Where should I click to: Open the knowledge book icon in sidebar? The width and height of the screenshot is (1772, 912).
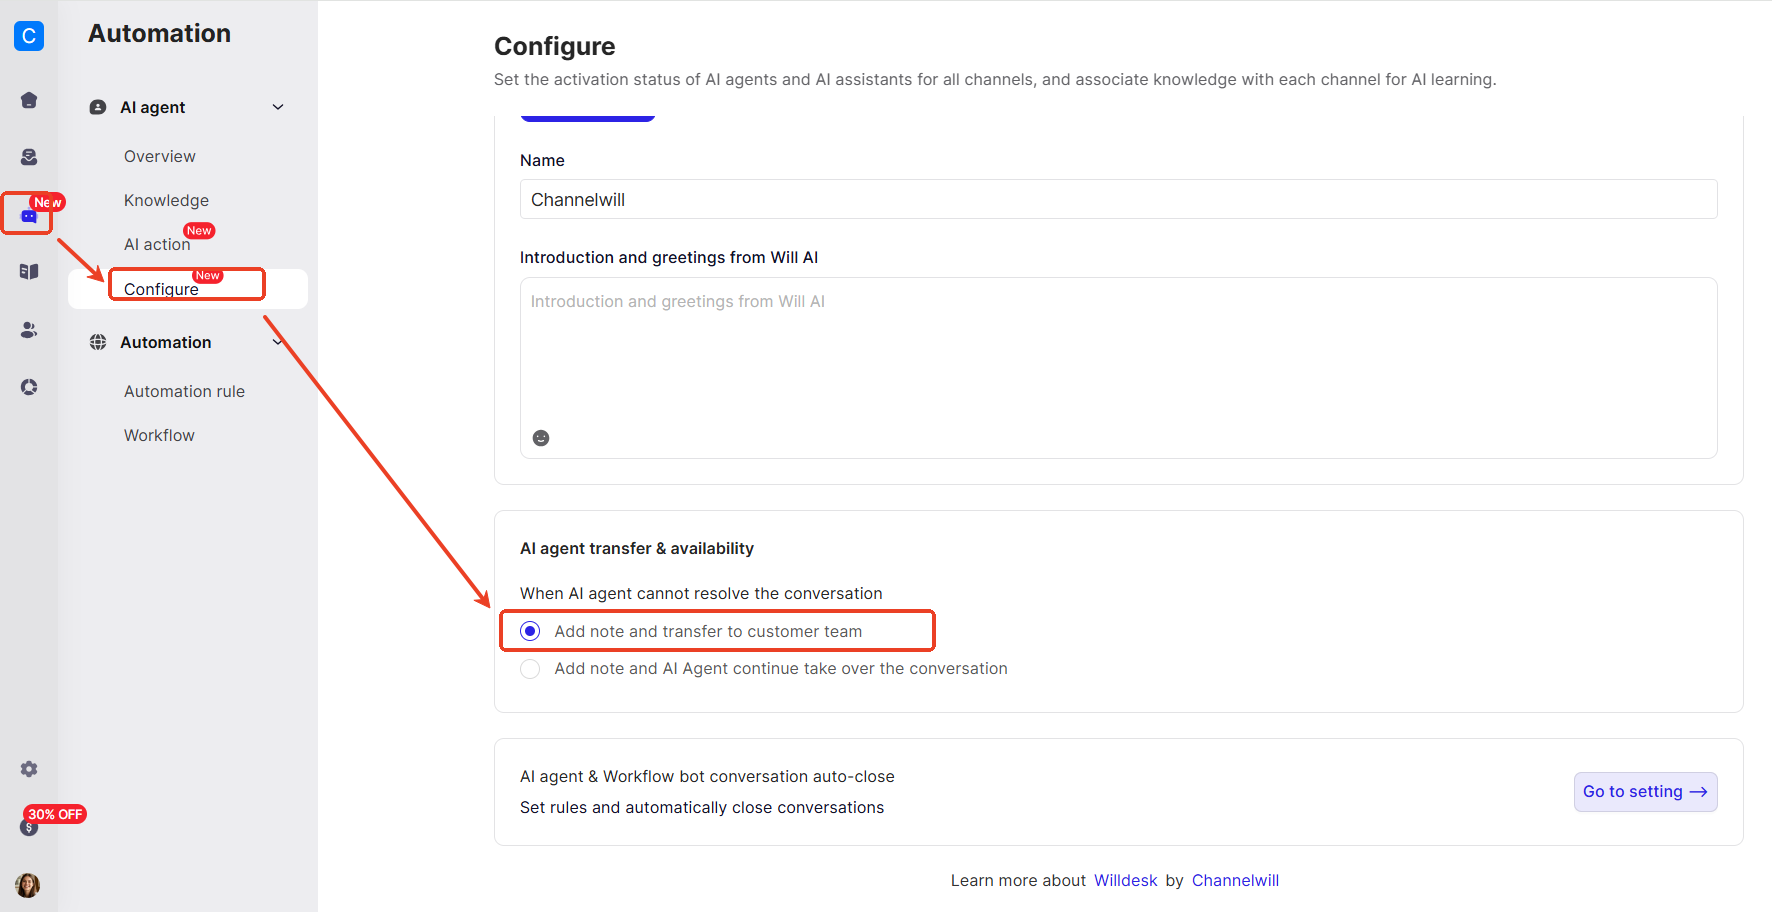click(29, 272)
